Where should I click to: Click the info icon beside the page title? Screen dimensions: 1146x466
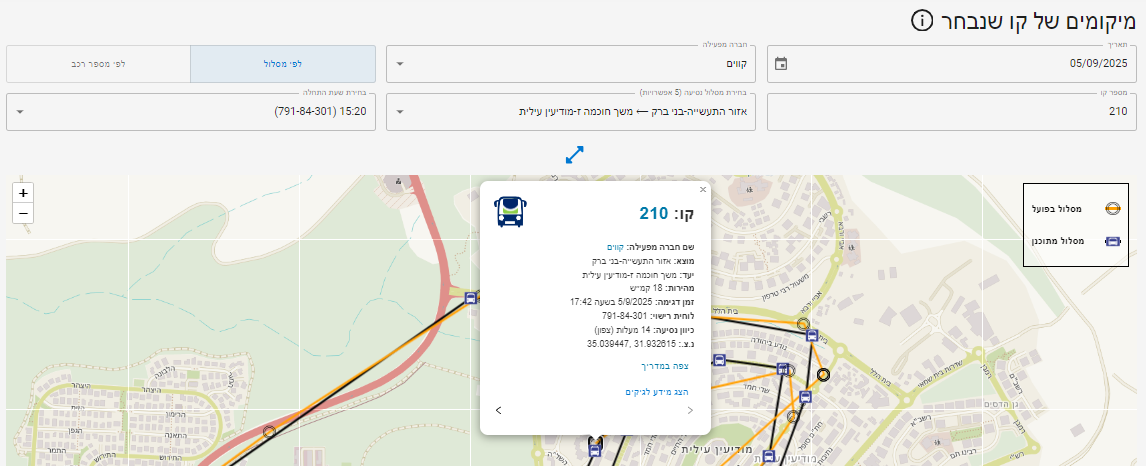coord(922,21)
